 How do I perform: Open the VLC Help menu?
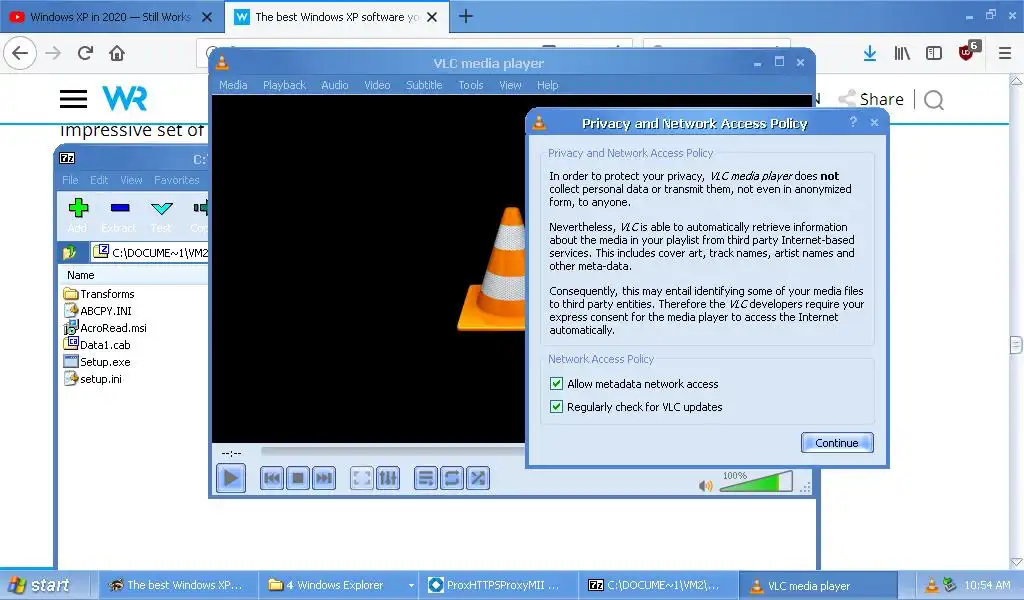[547, 85]
